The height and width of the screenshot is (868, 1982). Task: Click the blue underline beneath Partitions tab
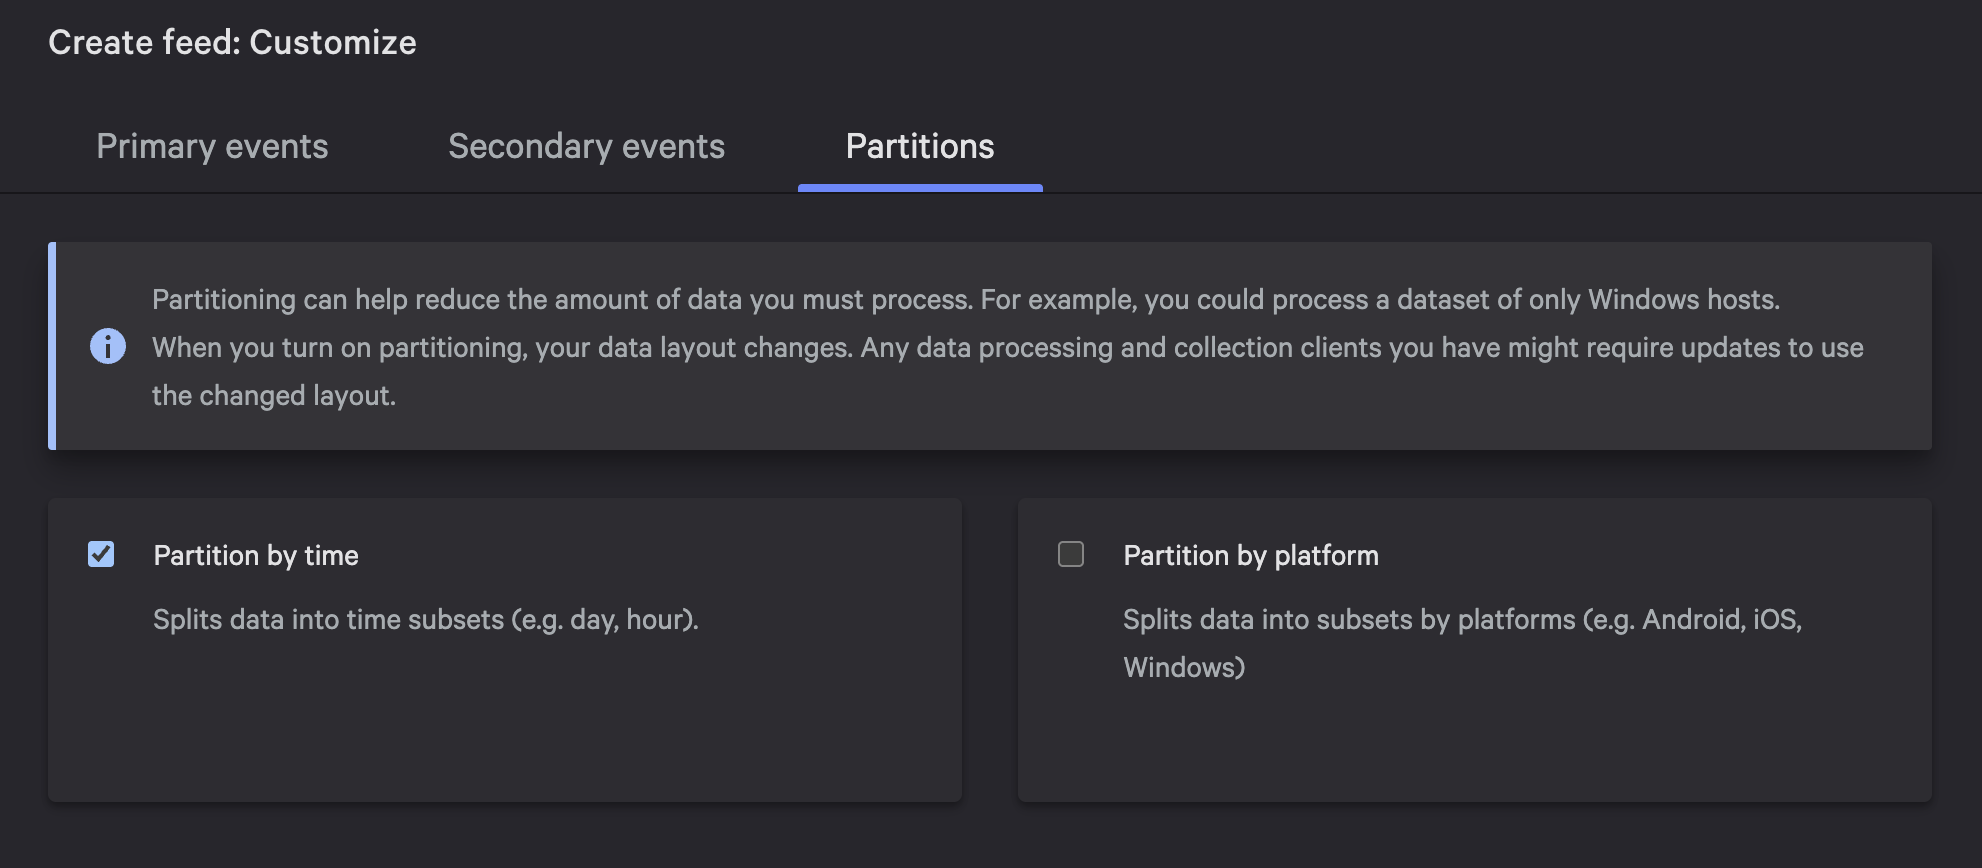point(920,188)
